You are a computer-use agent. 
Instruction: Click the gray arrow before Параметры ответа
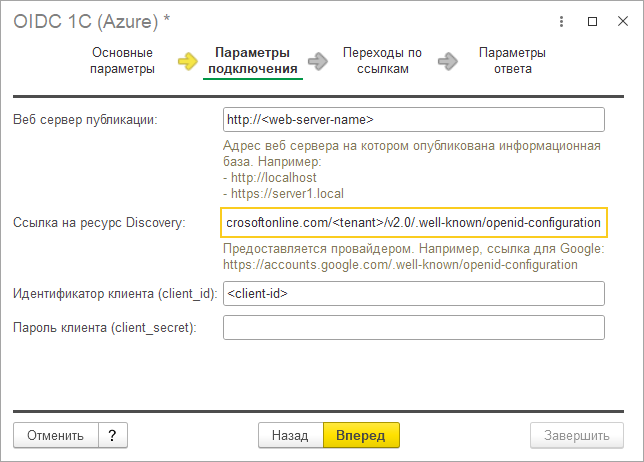click(x=448, y=61)
